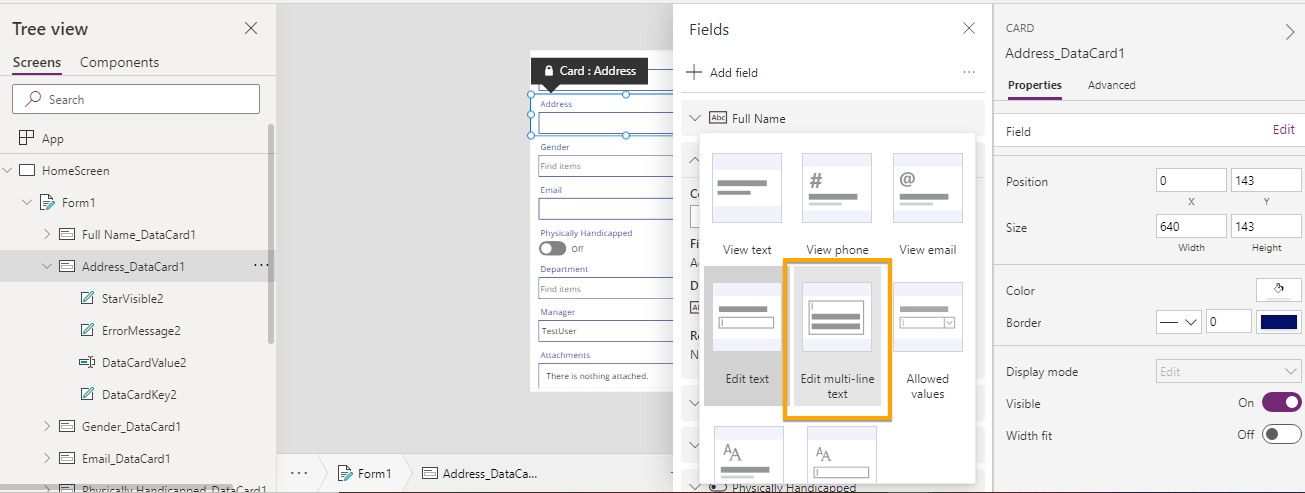Collapse the Full Name field section
This screenshot has width=1305, height=493.
tap(696, 118)
